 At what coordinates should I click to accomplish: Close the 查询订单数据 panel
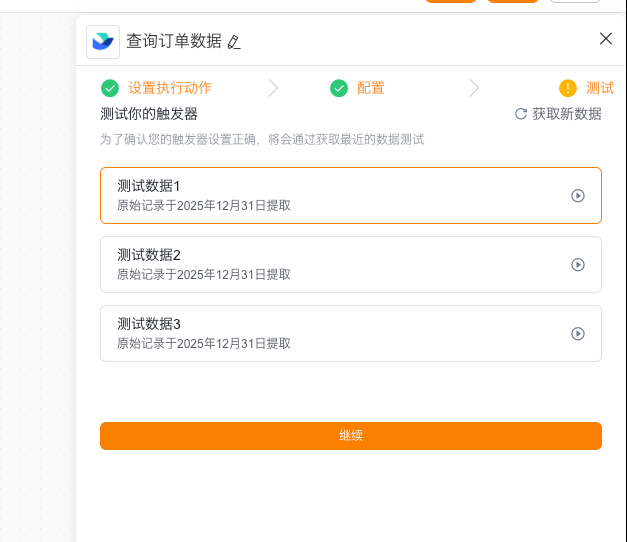(605, 39)
